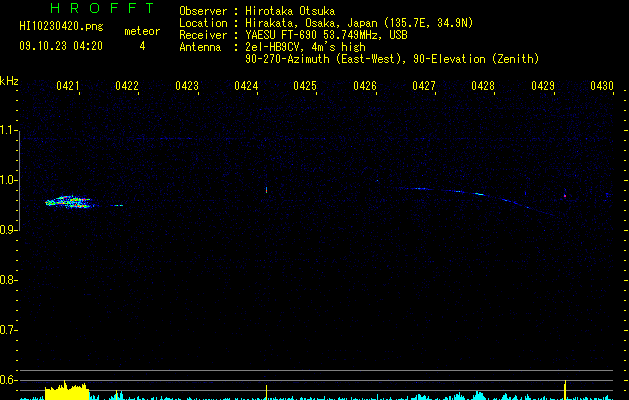Click the HROFFT title text

point(102,8)
